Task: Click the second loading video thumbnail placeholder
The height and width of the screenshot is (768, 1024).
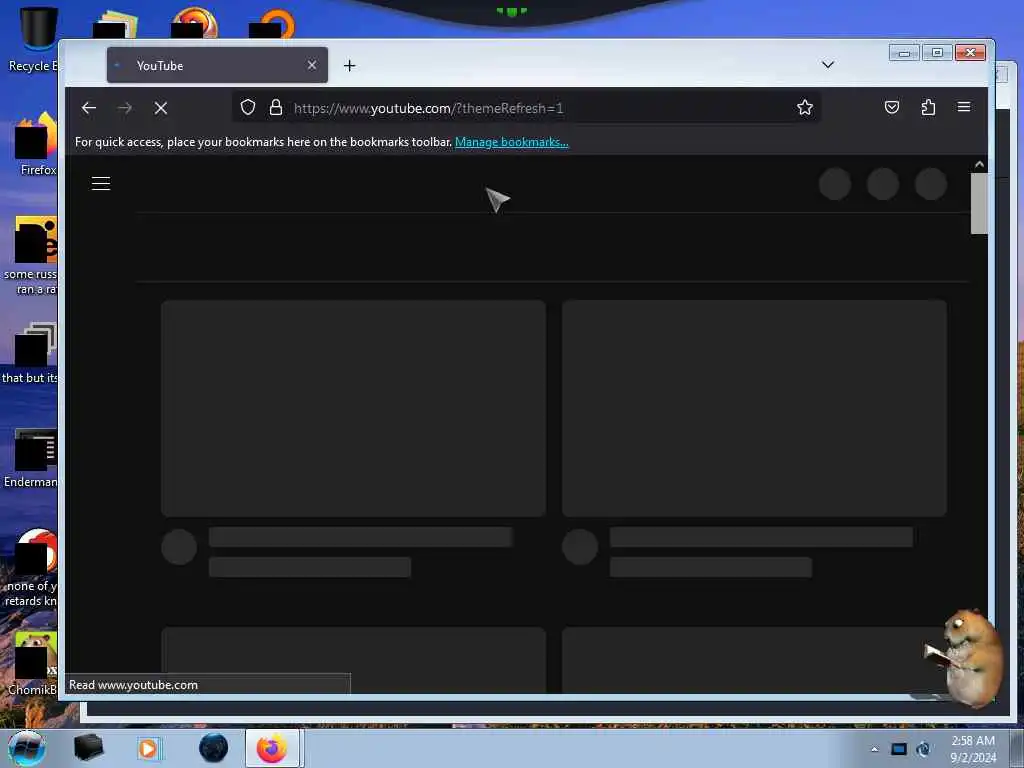Action: pos(754,408)
